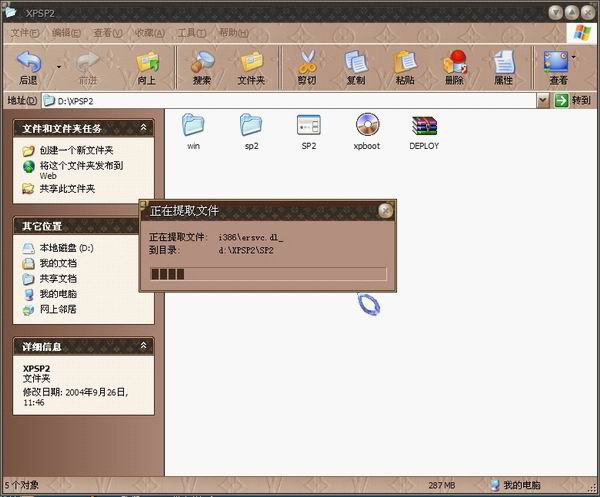Toggle the Folders (文件夹) pane button
The width and height of the screenshot is (600, 497).
(x=251, y=68)
